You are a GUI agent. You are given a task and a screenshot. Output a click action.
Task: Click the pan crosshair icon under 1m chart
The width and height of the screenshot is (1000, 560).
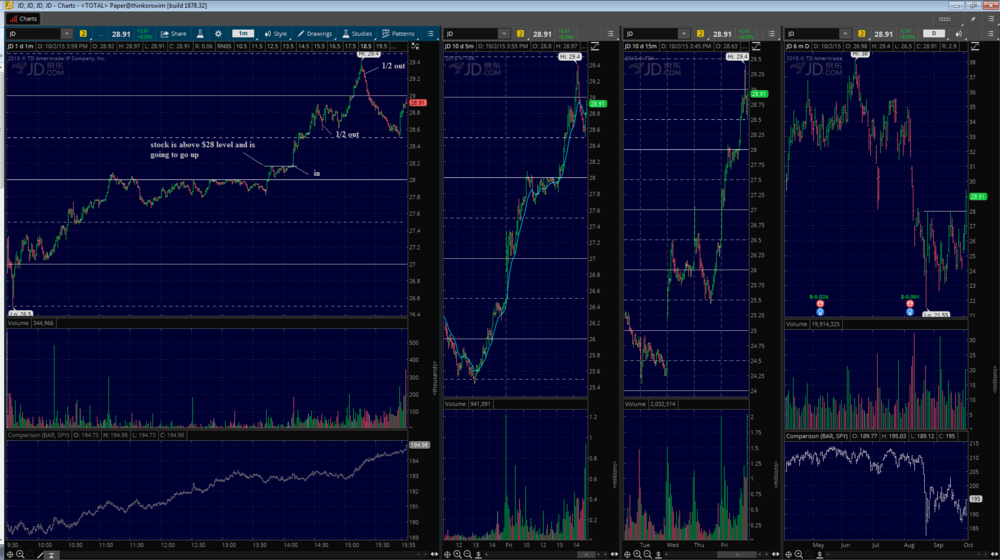coord(10,555)
